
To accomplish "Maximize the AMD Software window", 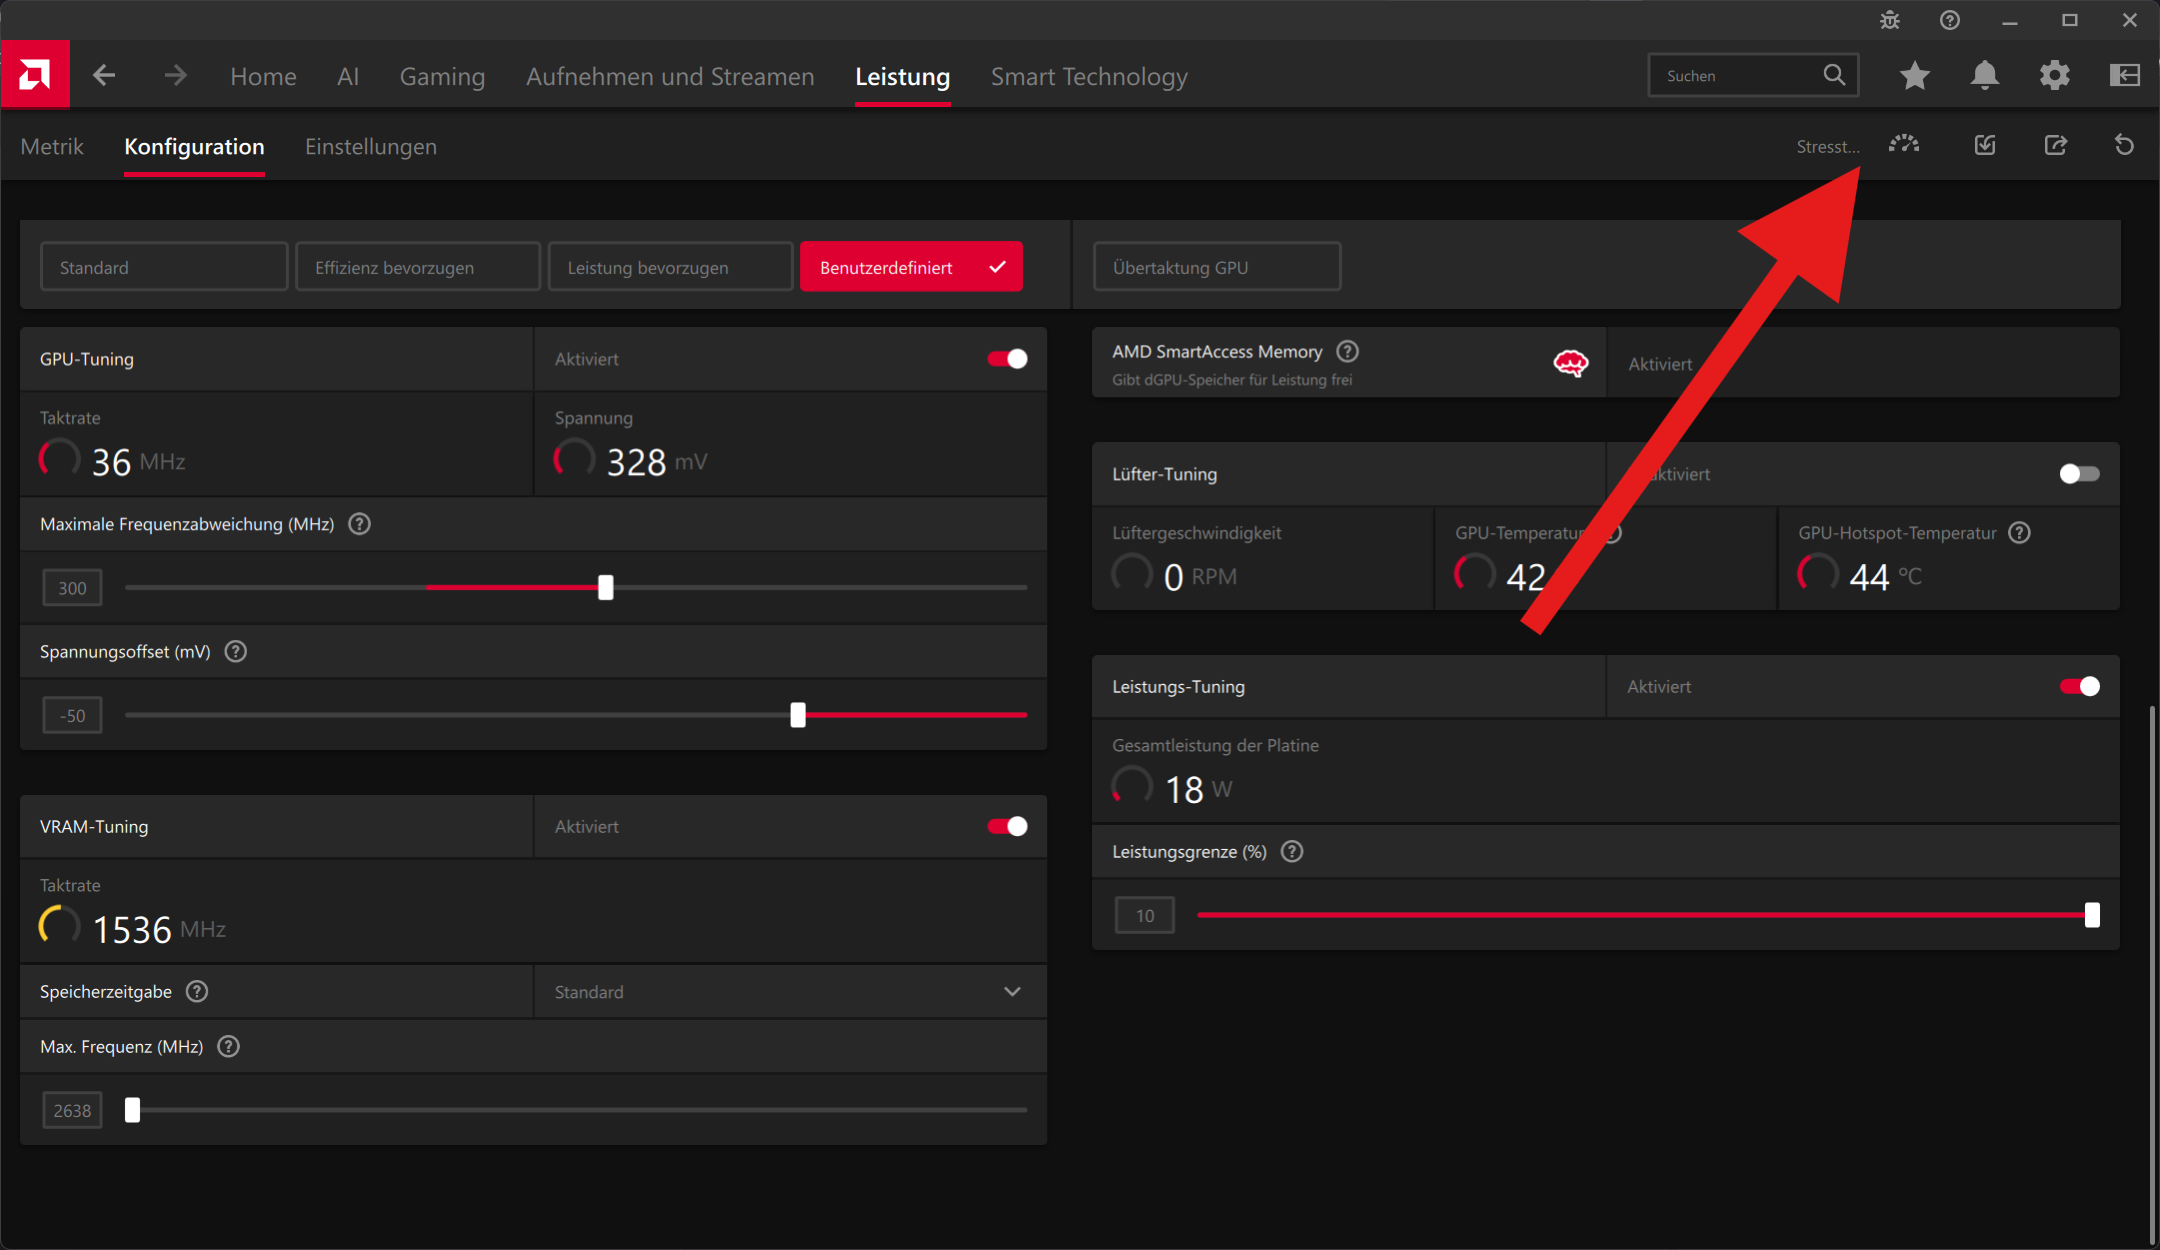I will pos(2069,20).
